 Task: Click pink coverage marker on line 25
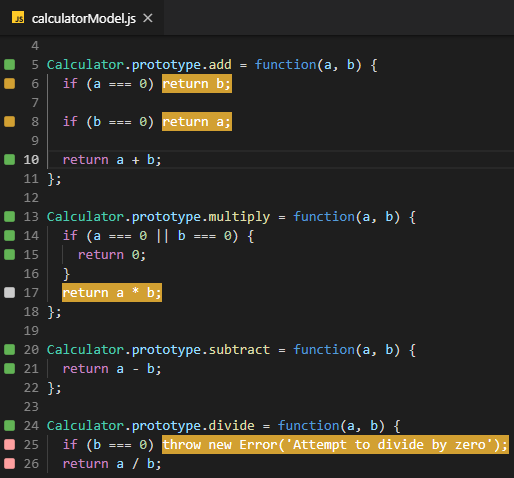9,444
